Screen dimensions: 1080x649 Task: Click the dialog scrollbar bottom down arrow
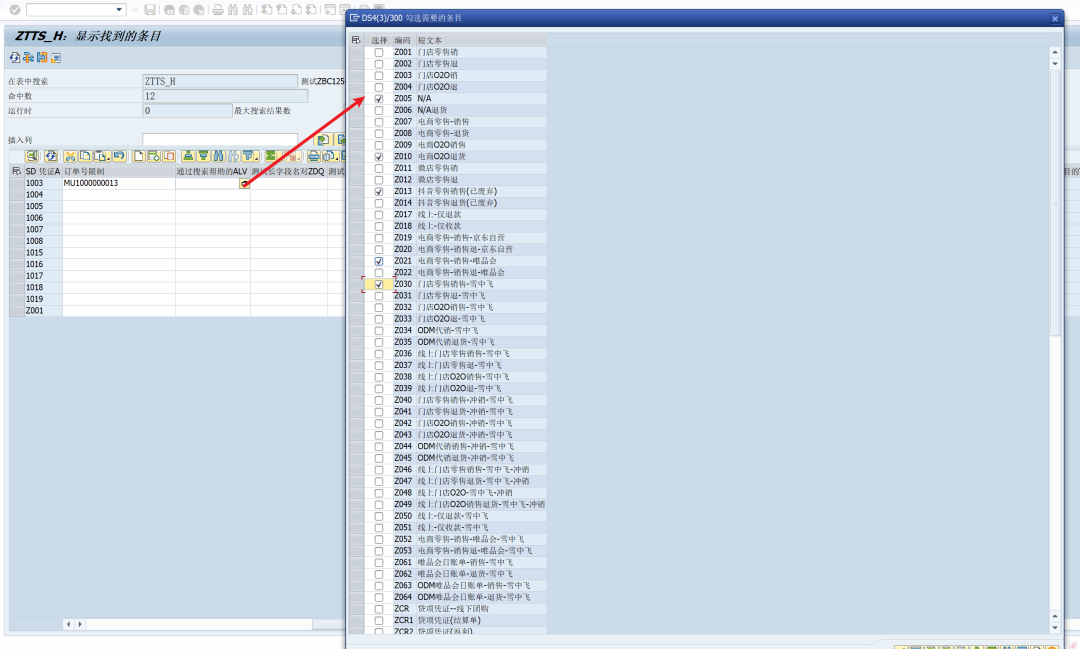pyautogui.click(x=1055, y=628)
